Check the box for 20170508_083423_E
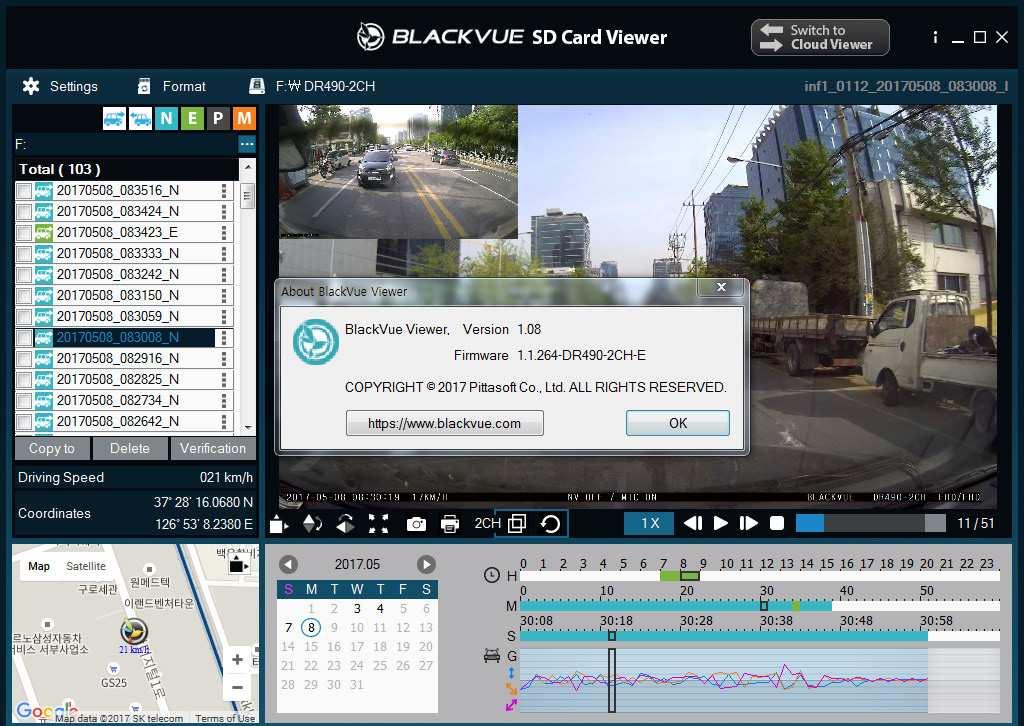The height and width of the screenshot is (726, 1024). (24, 232)
